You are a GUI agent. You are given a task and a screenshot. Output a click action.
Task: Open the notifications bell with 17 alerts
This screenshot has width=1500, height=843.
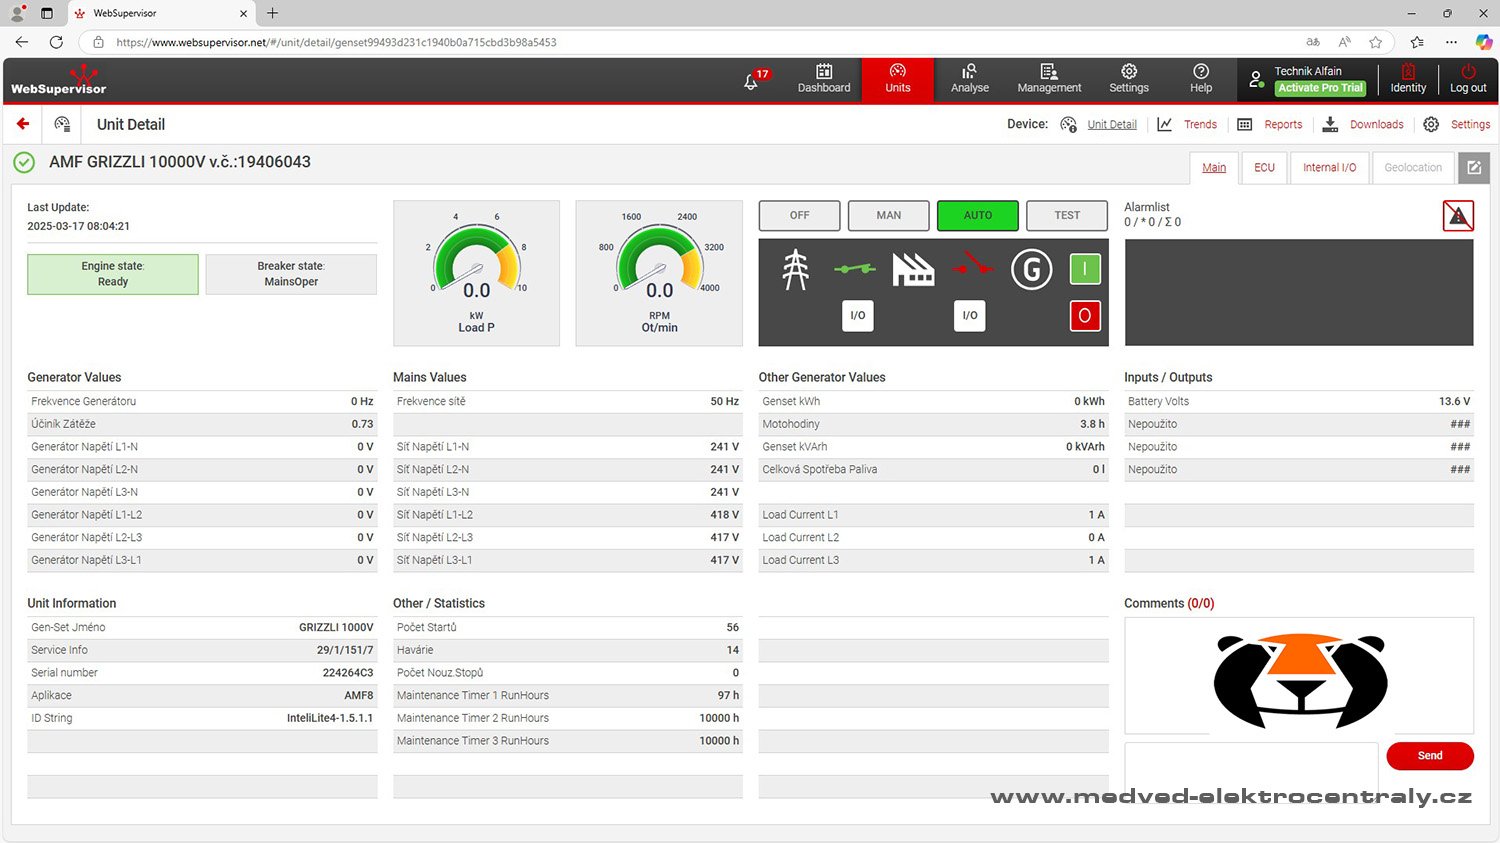(x=752, y=81)
